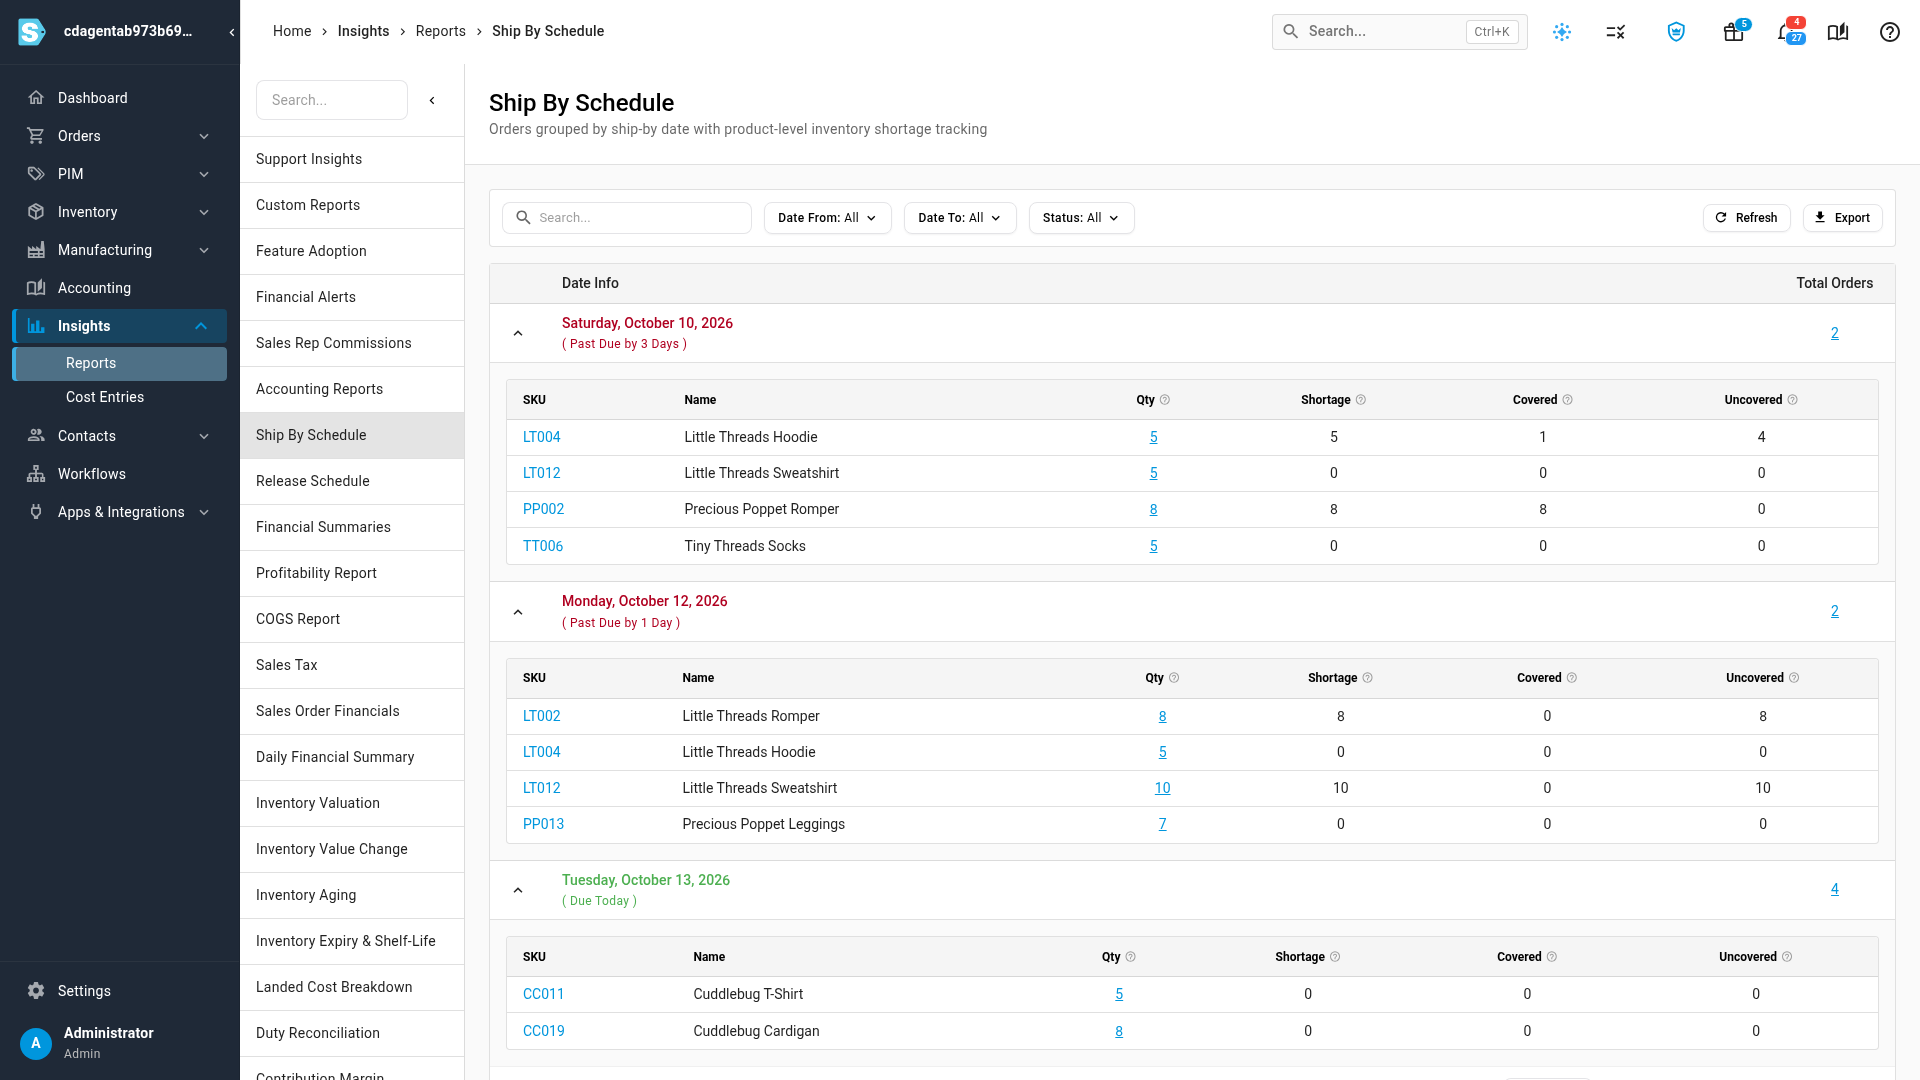Click the Dashboard home icon
Screen dimensions: 1920x1080
click(x=36, y=98)
